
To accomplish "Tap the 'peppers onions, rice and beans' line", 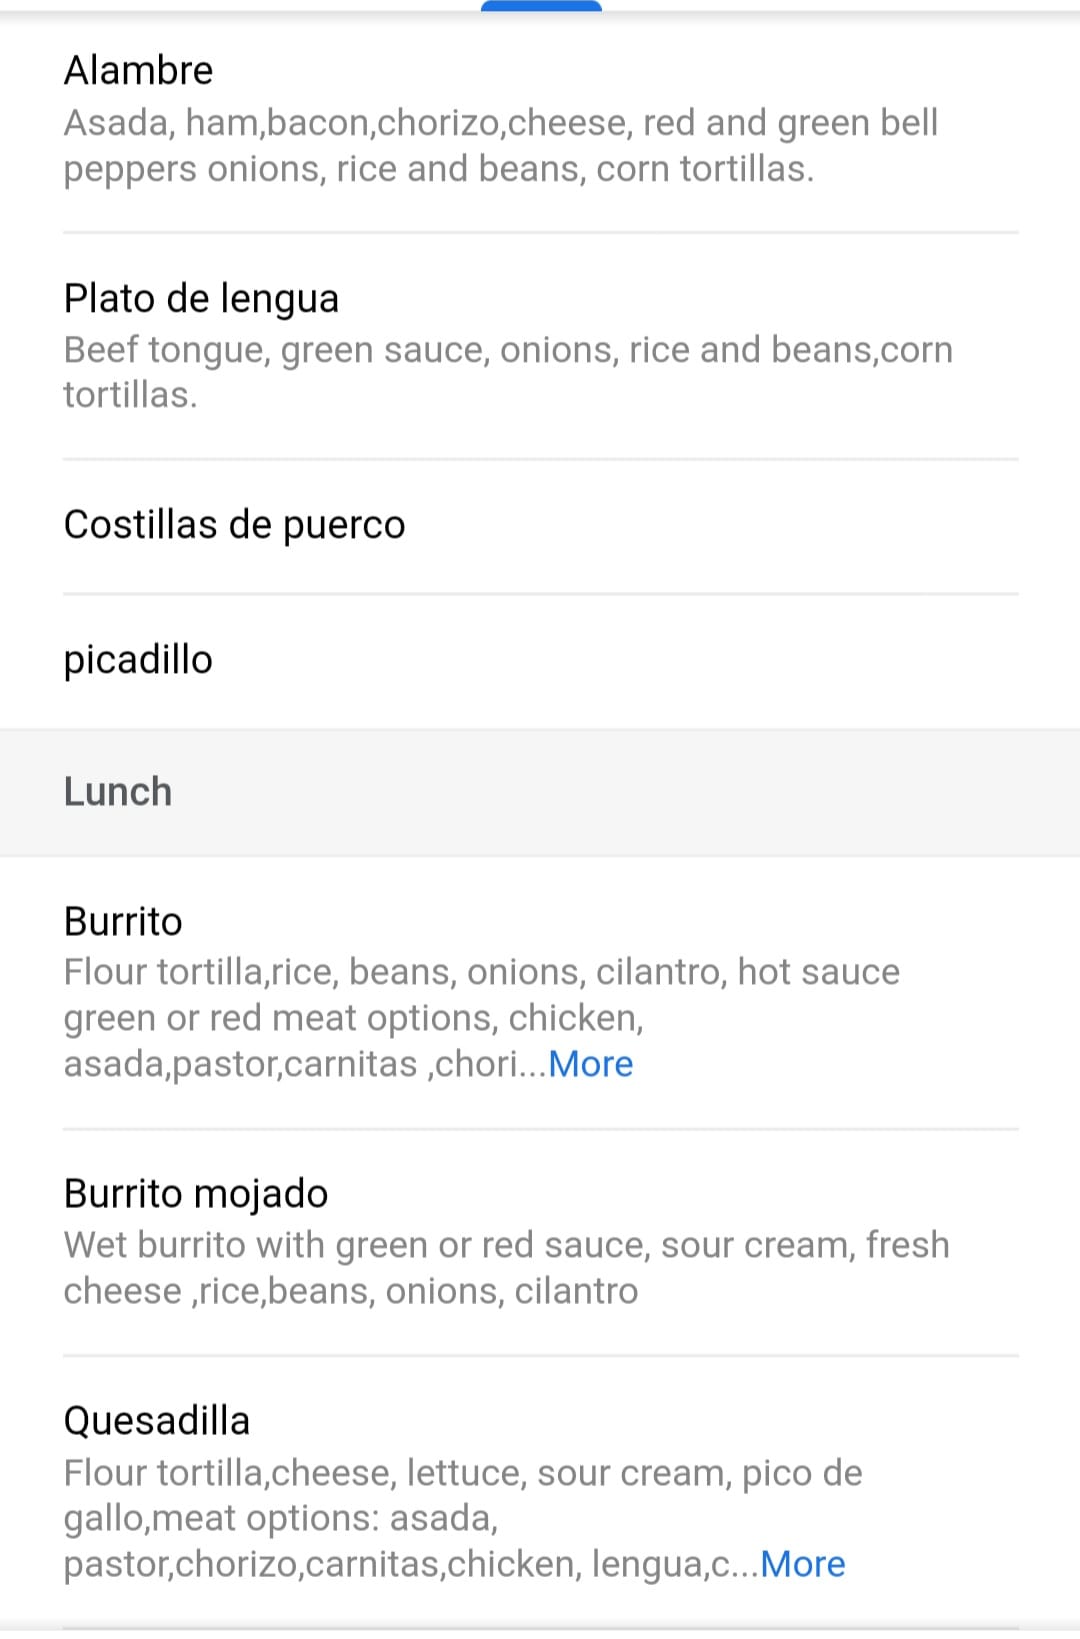I will [x=438, y=169].
